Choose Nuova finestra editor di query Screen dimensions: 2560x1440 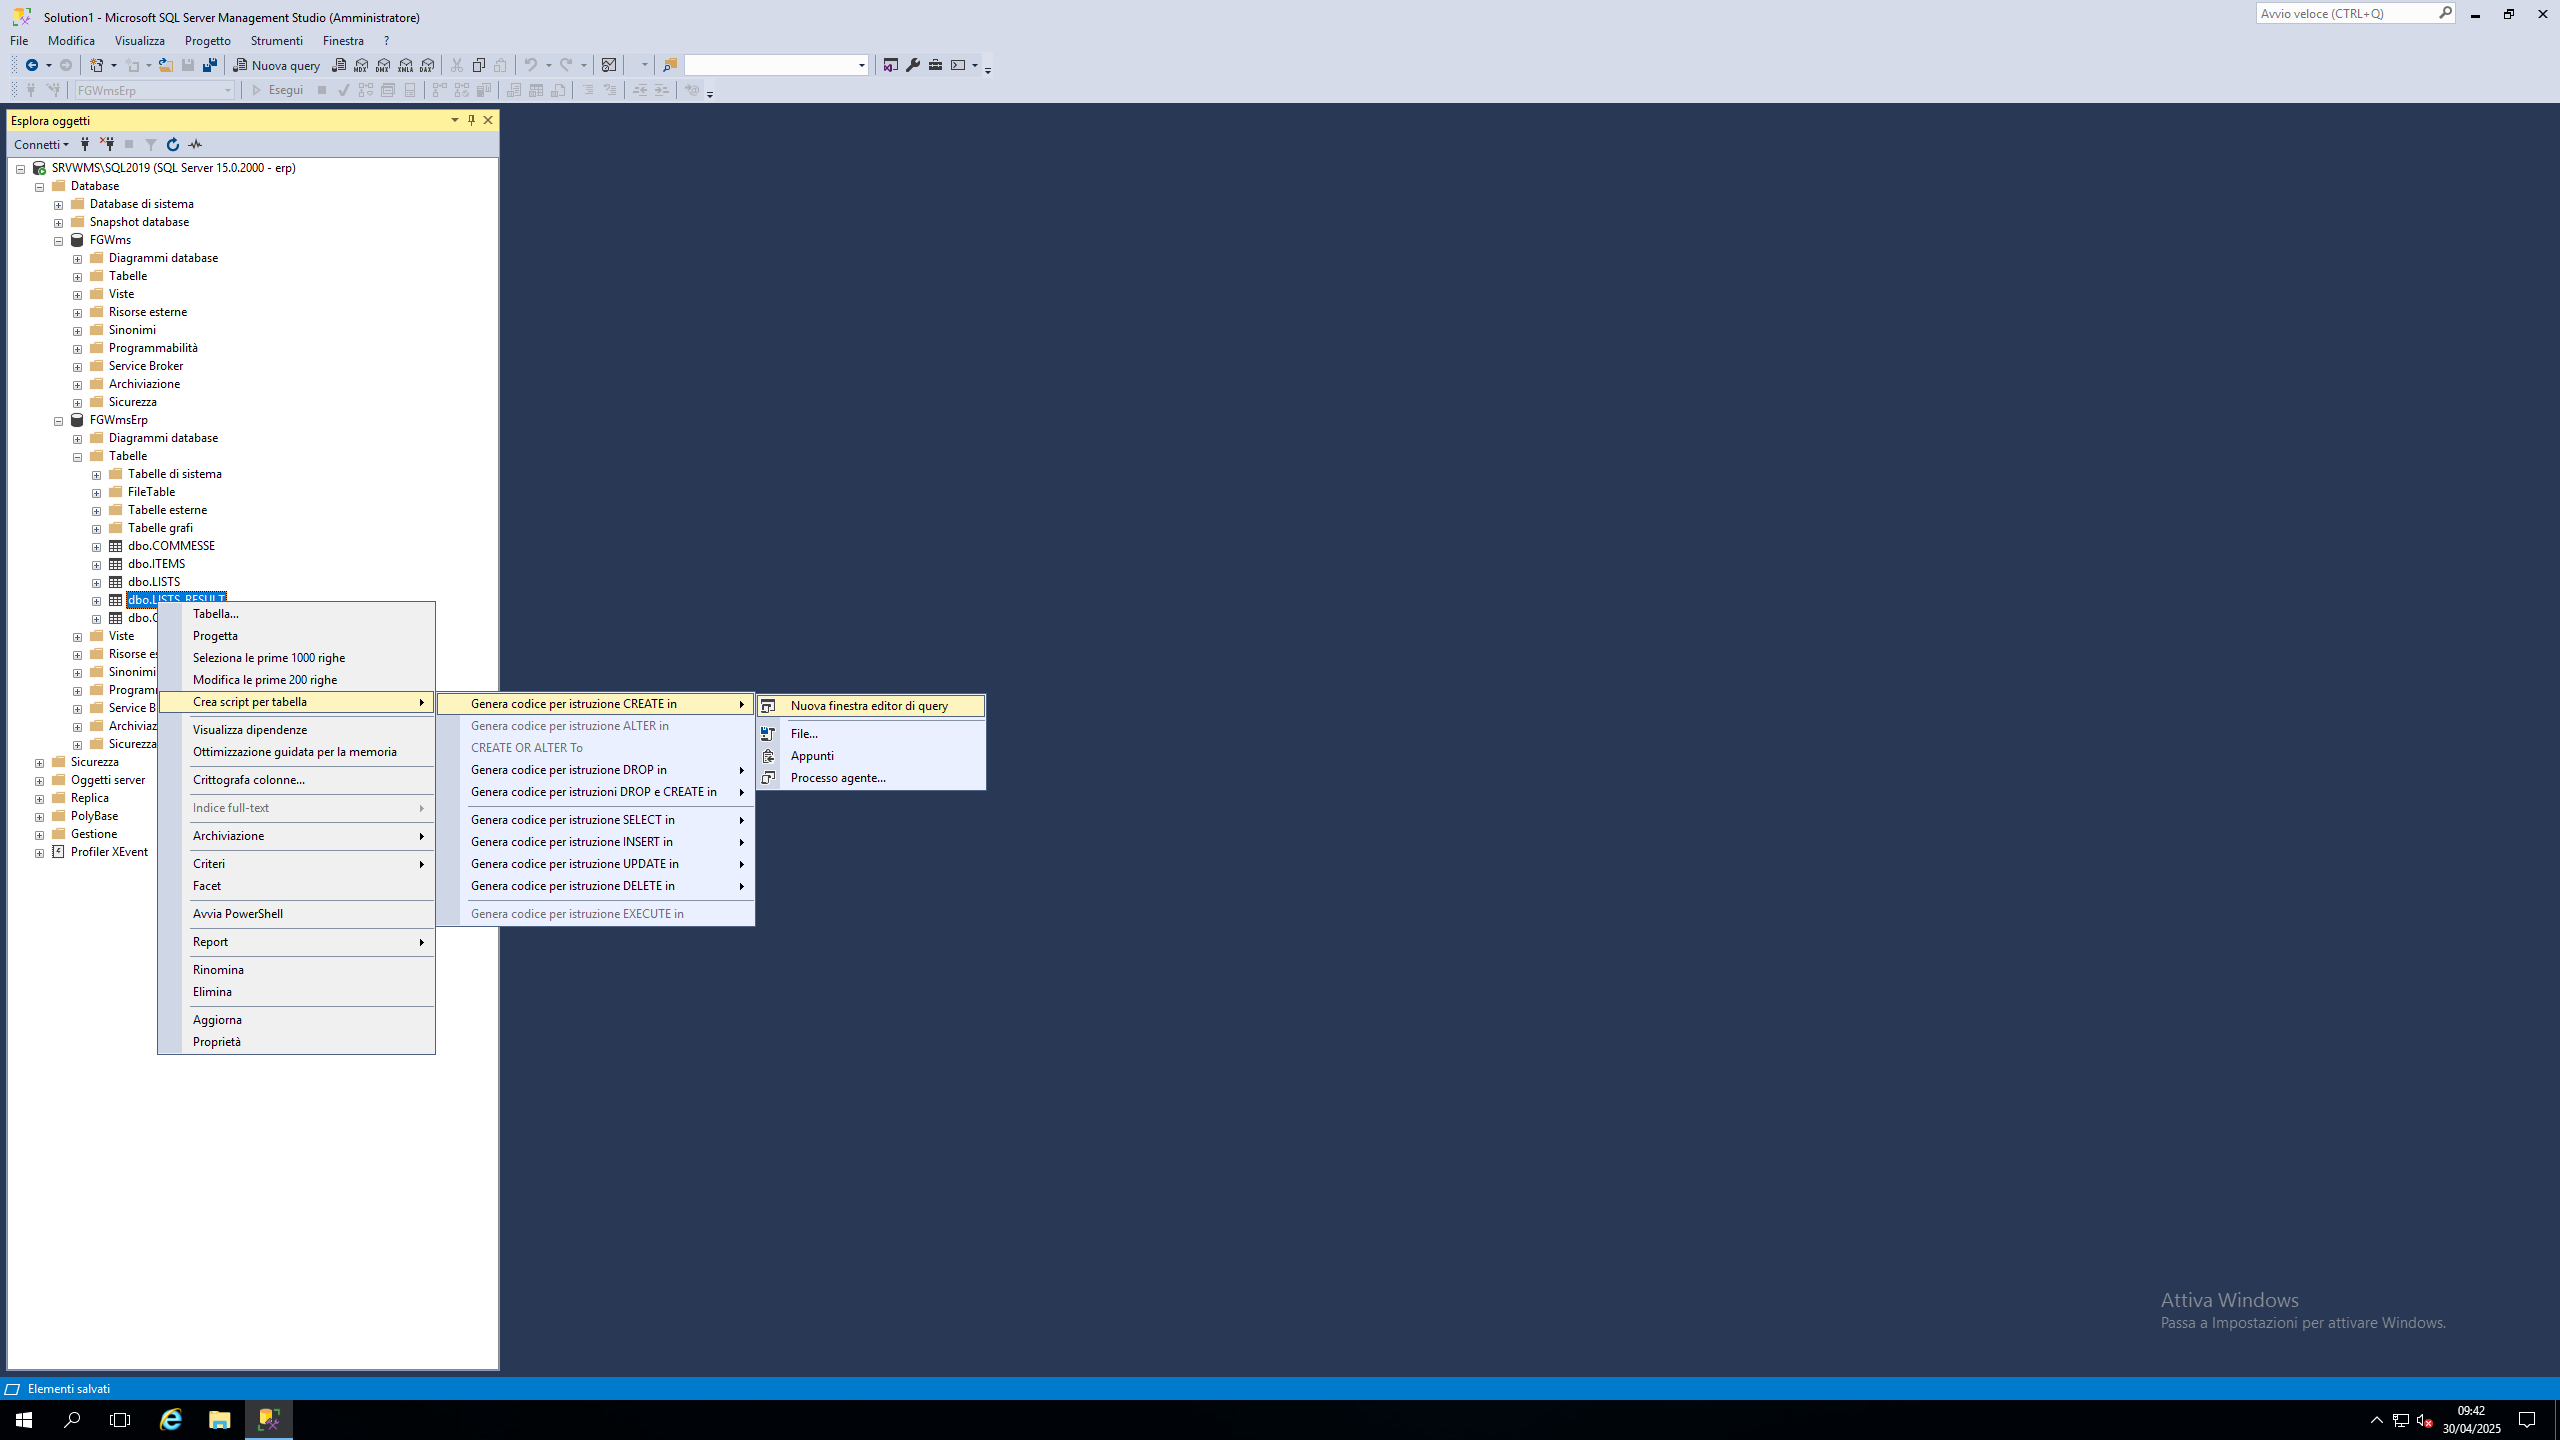tap(871, 706)
